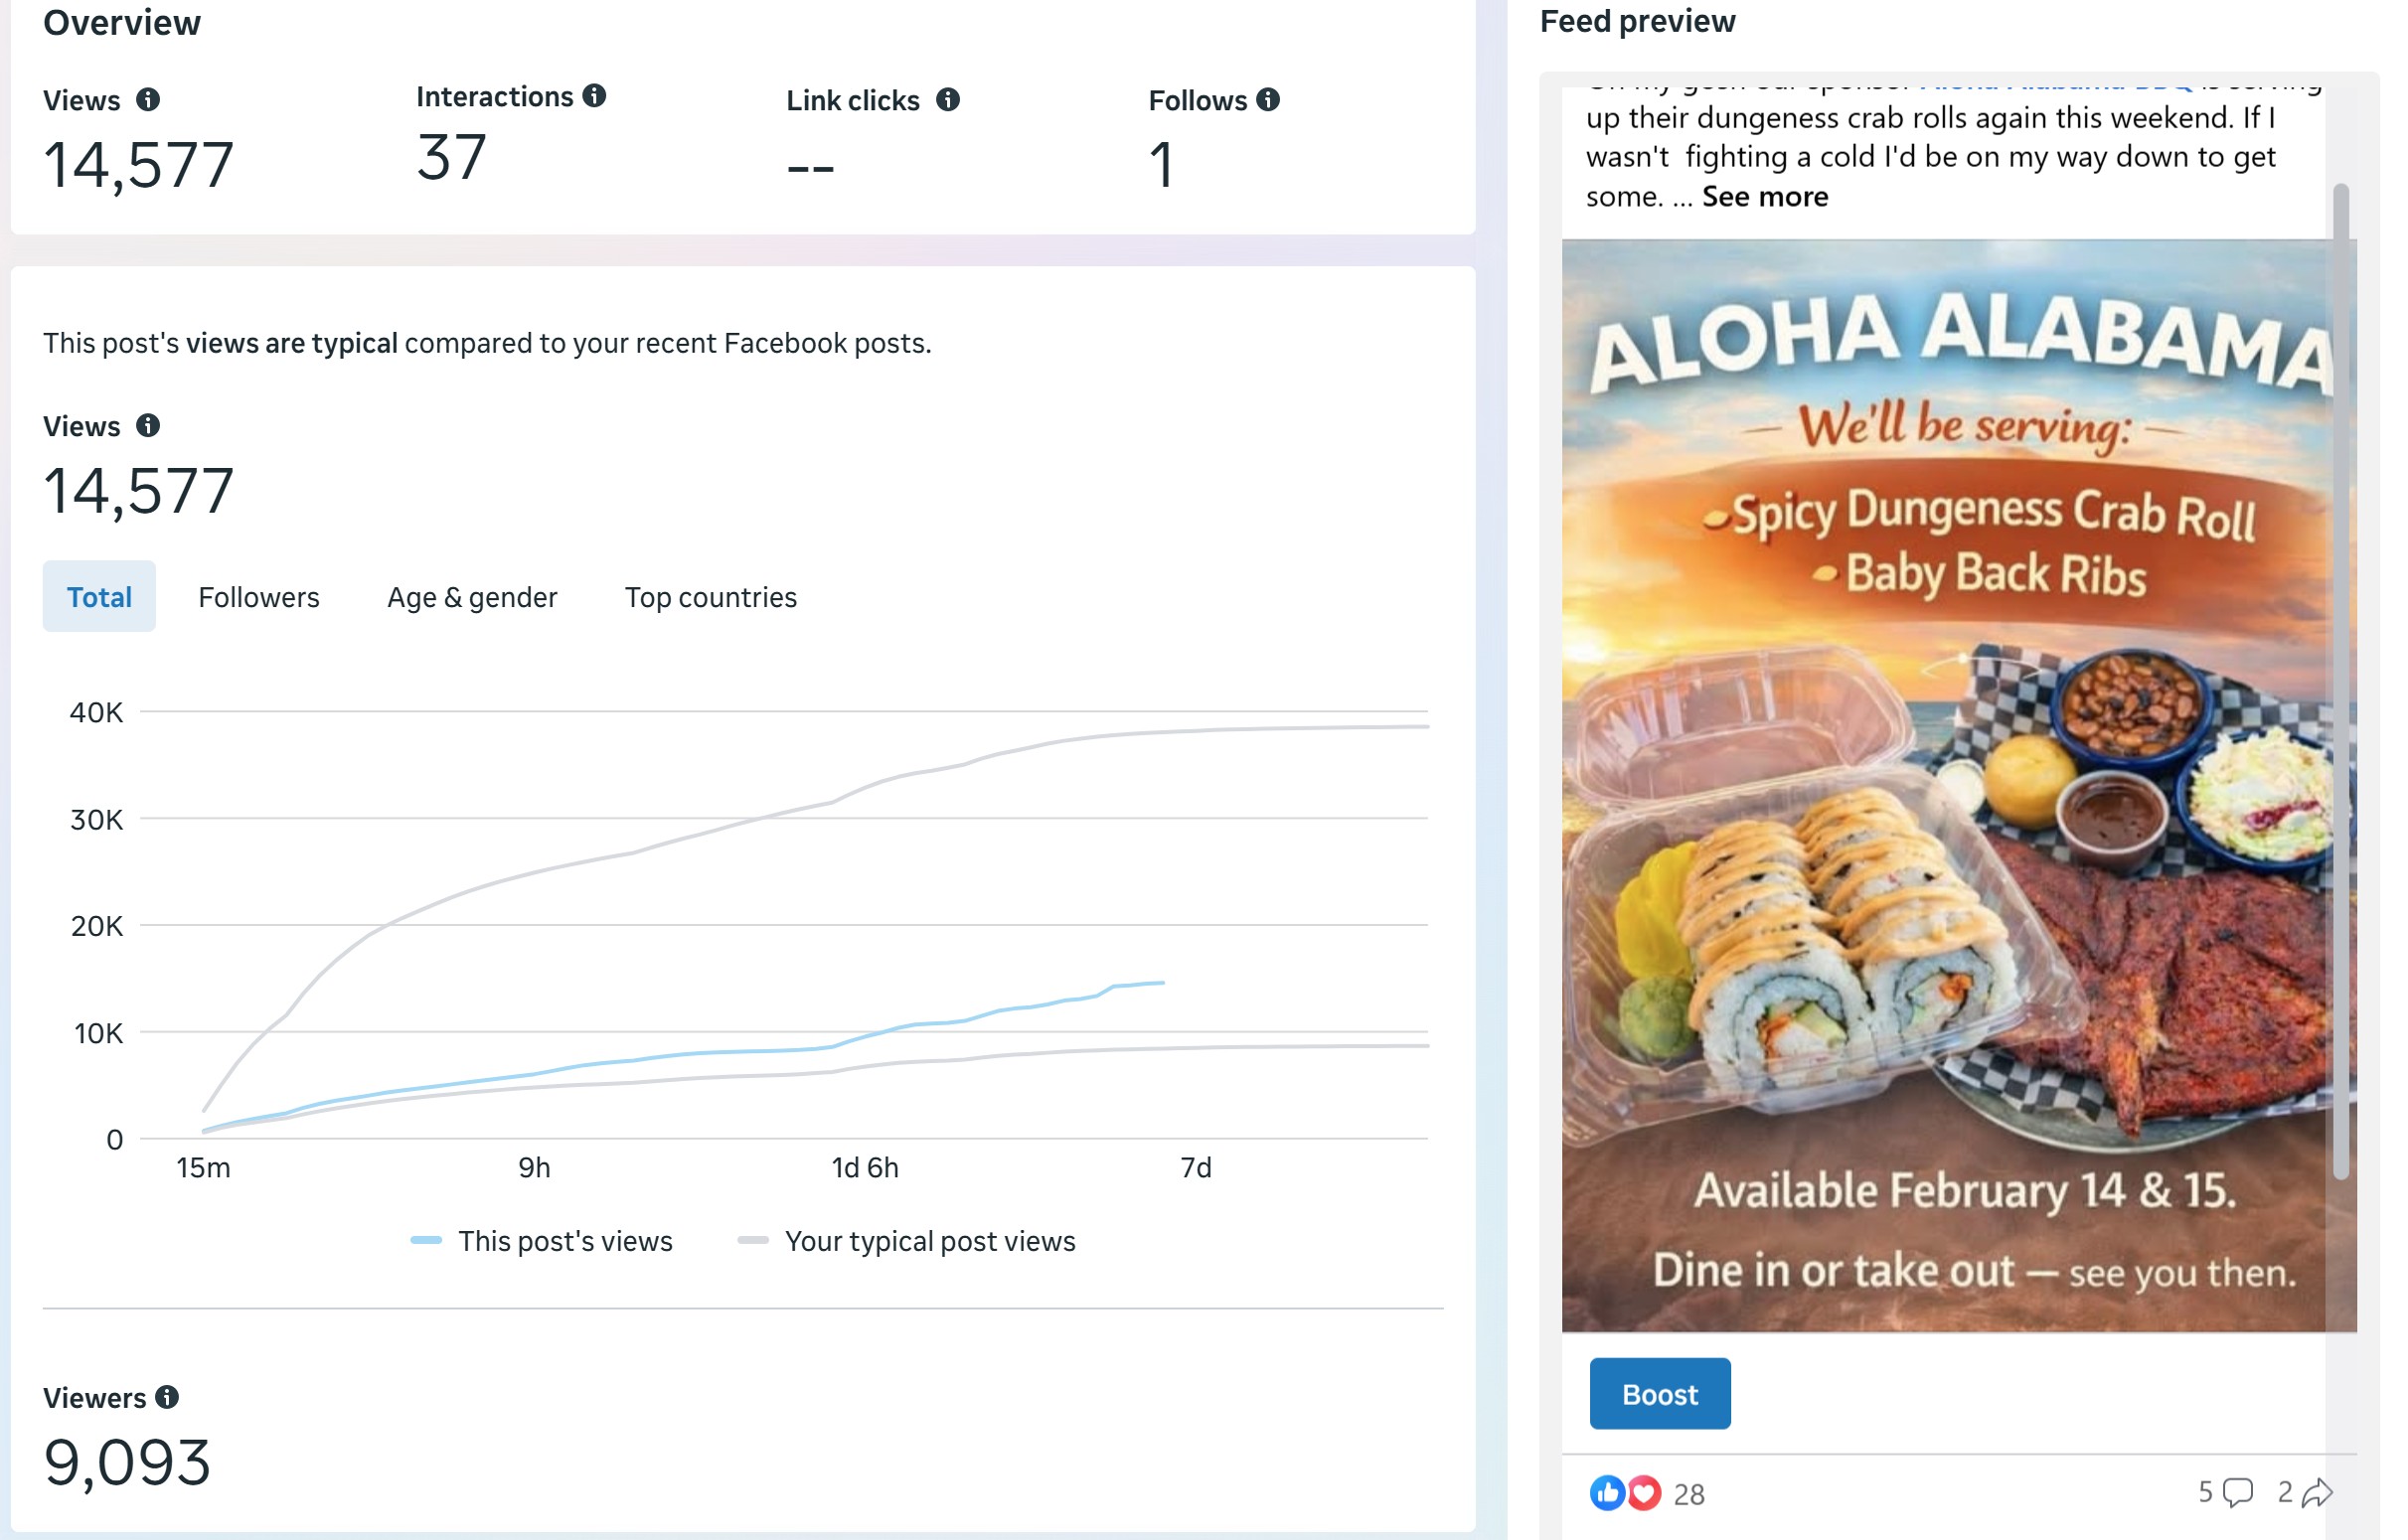Toggle Your typical post views legend
The image size is (2408, 1540).
(907, 1241)
